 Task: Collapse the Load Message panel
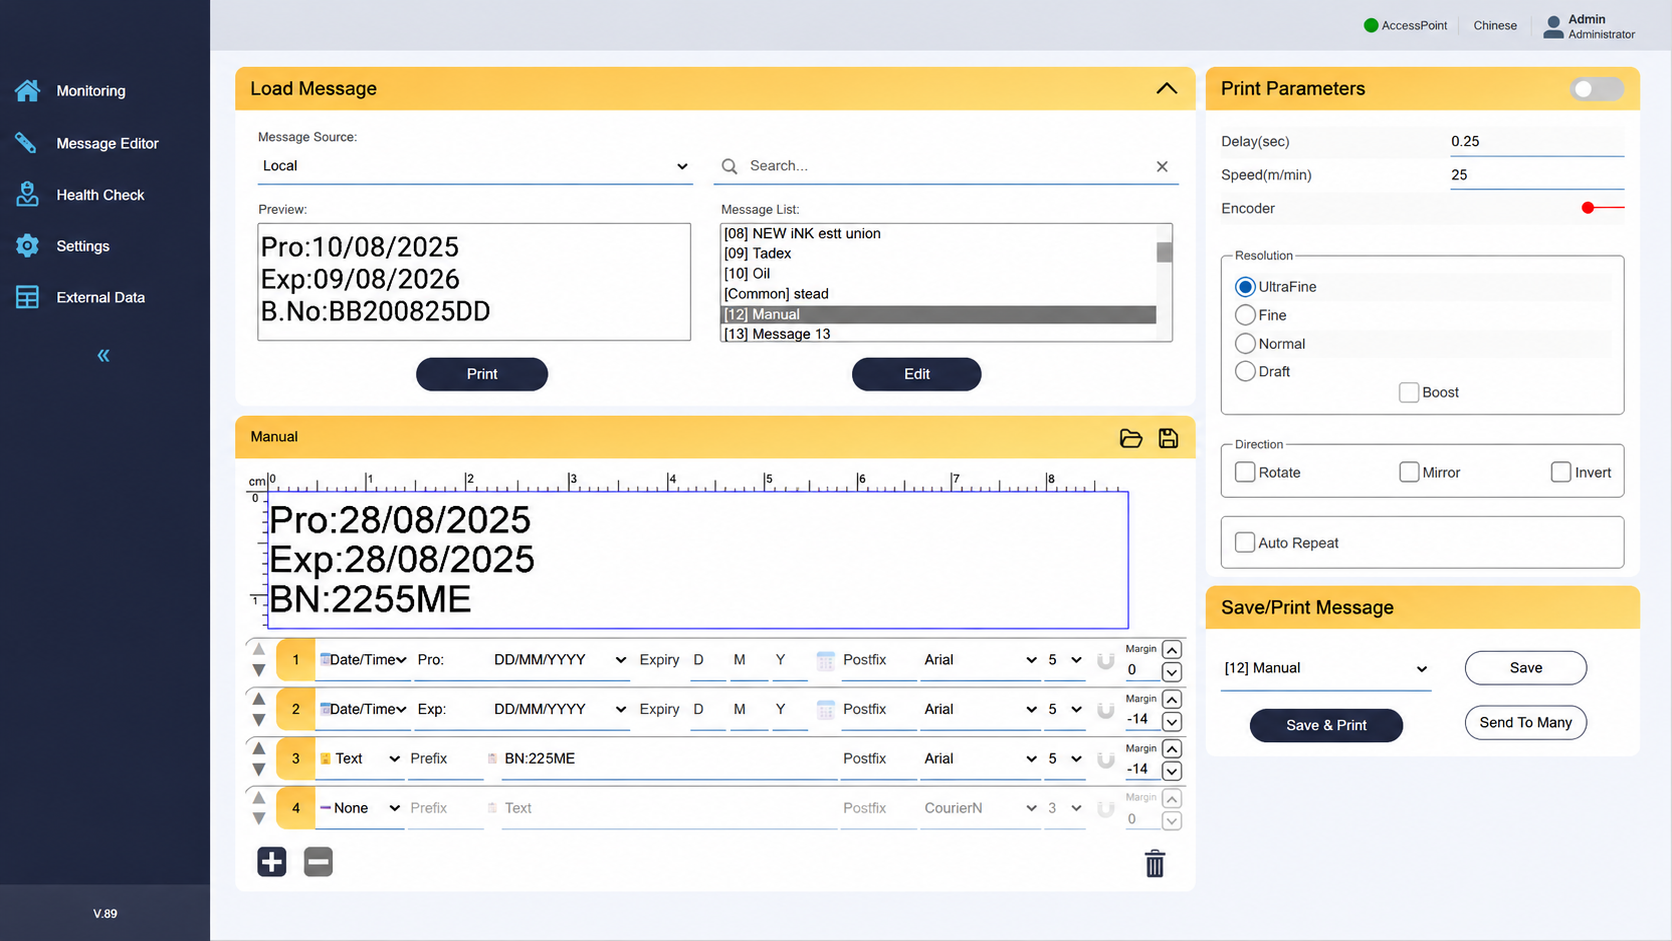click(1166, 88)
